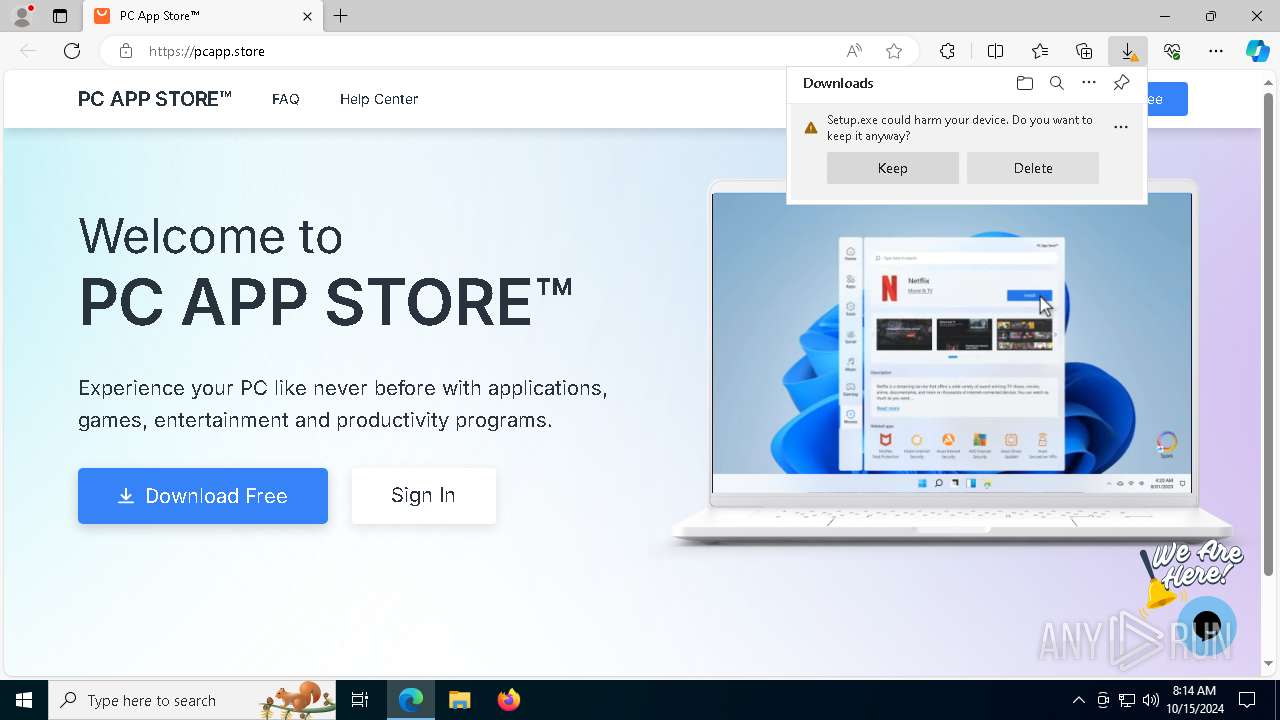Open the notifications action center
Viewport: 1280px width, 720px height.
click(1247, 700)
